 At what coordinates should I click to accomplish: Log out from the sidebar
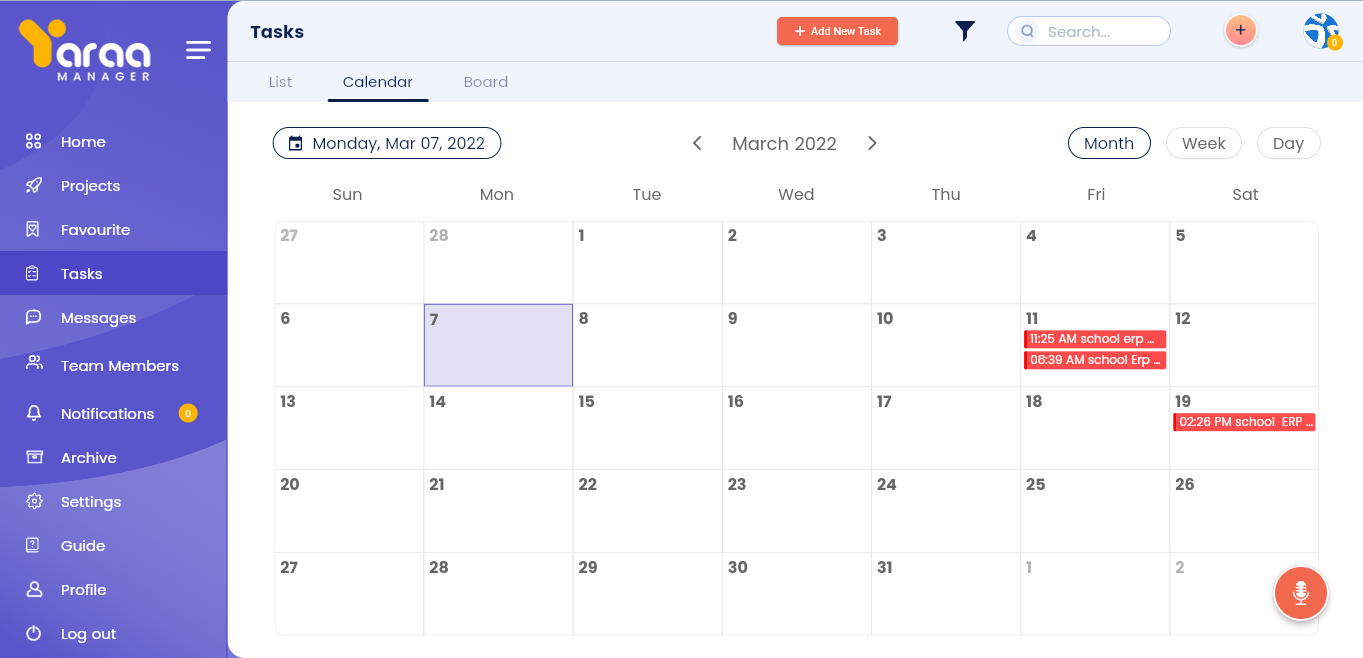pyautogui.click(x=88, y=634)
